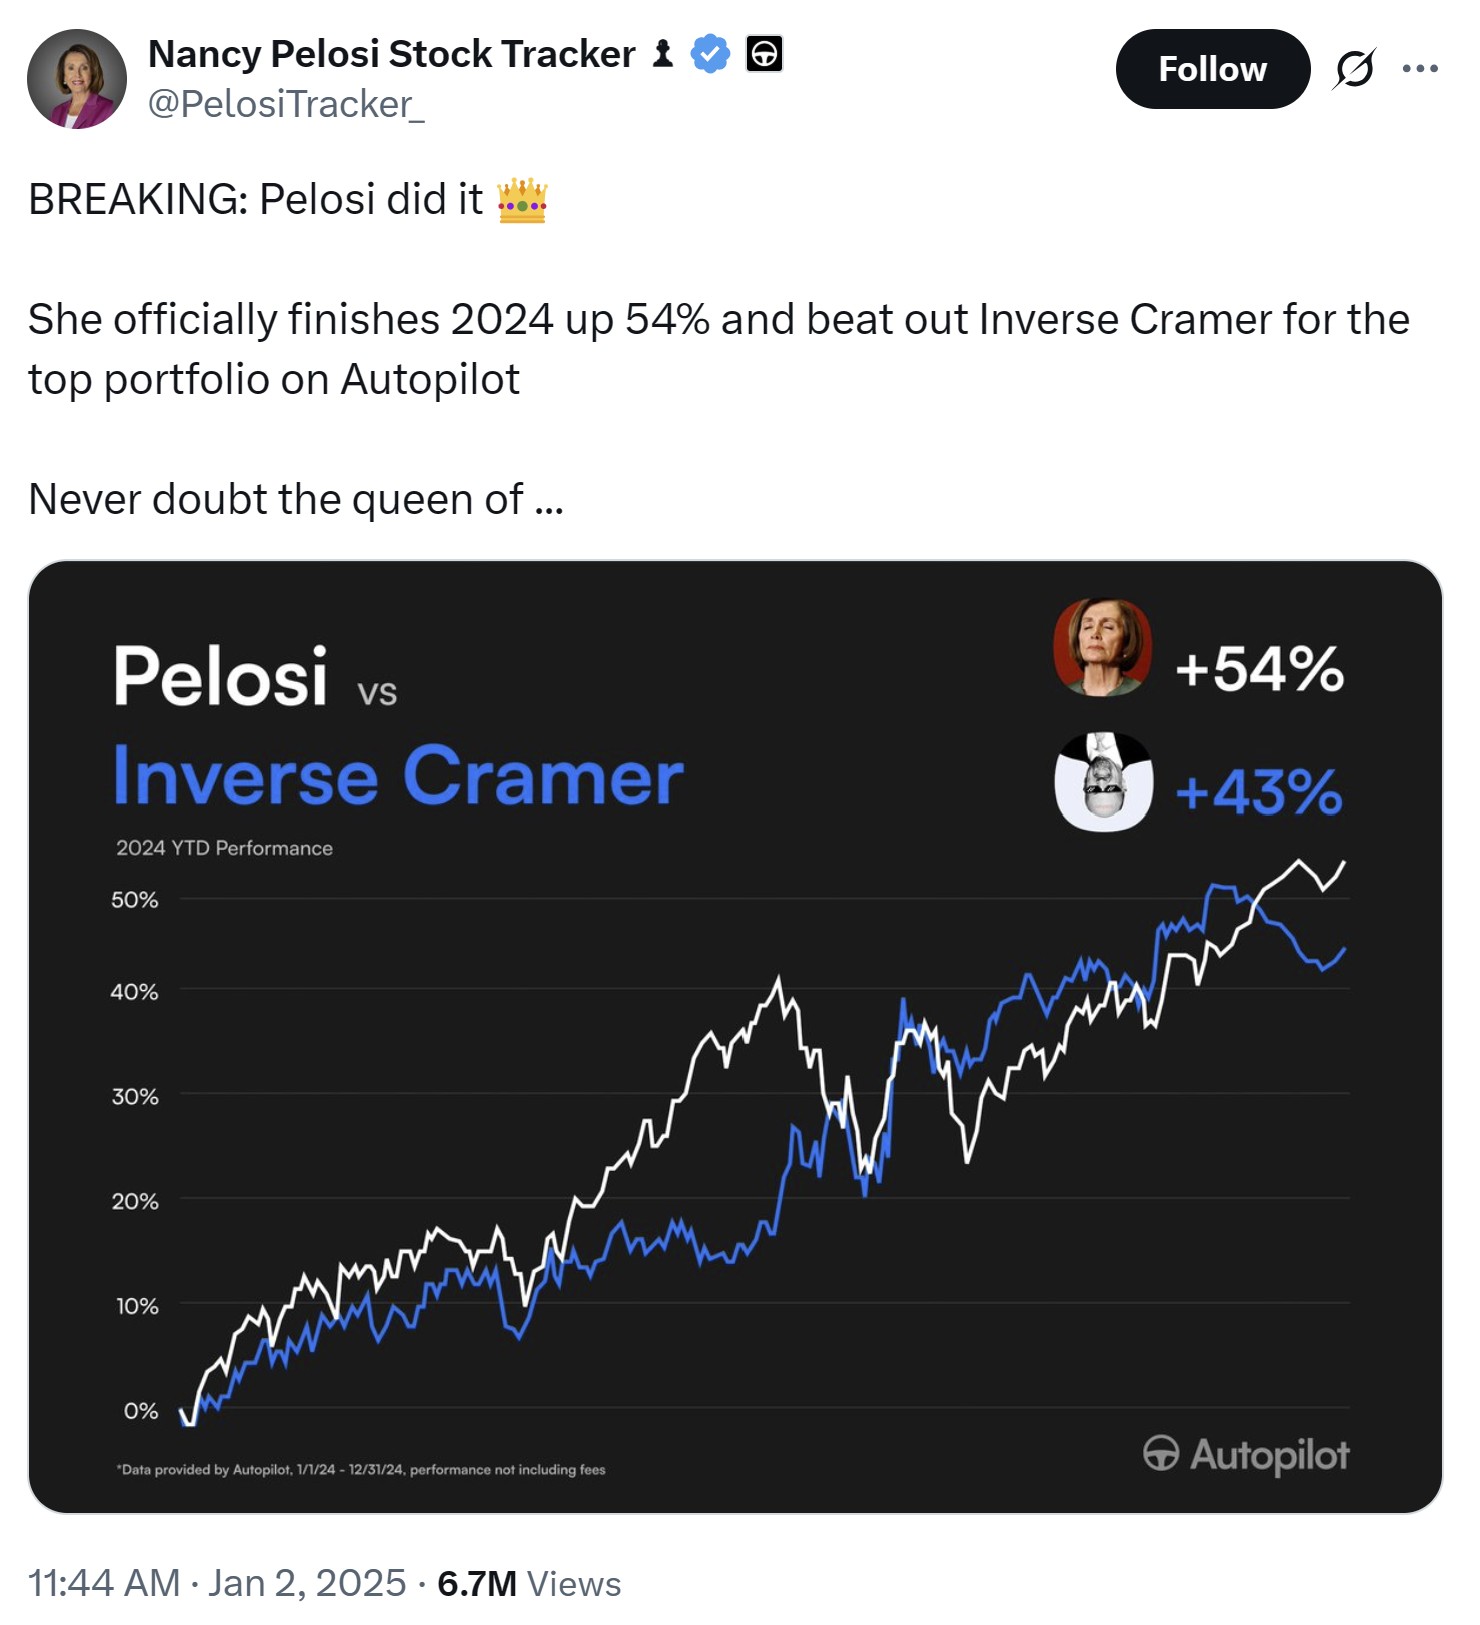Click the upside-down Inverse Cramer portrait

(1104, 782)
